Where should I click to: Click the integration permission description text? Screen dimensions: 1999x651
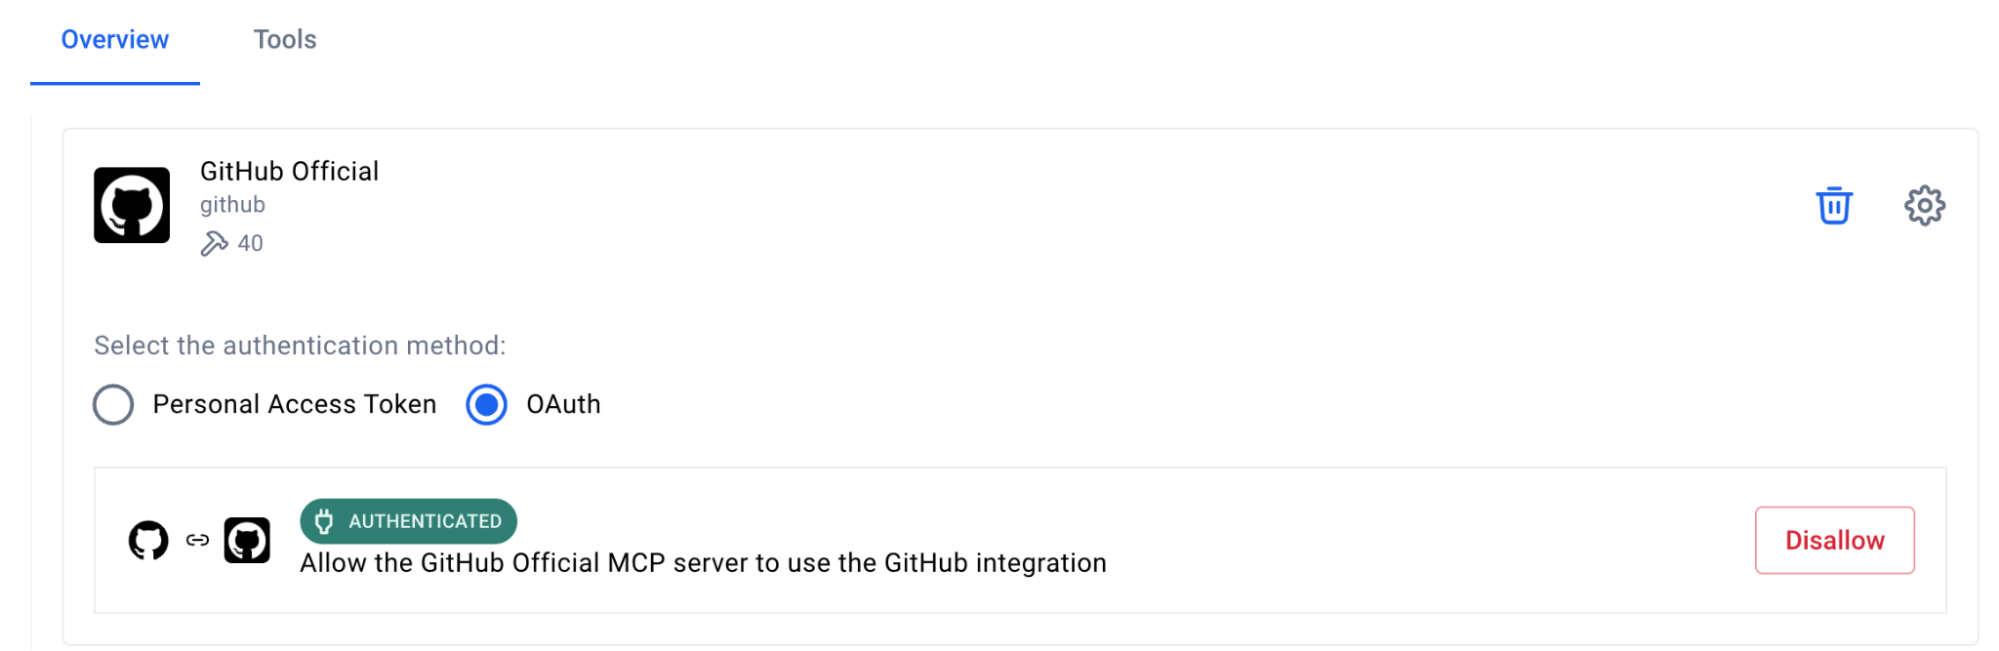(703, 562)
